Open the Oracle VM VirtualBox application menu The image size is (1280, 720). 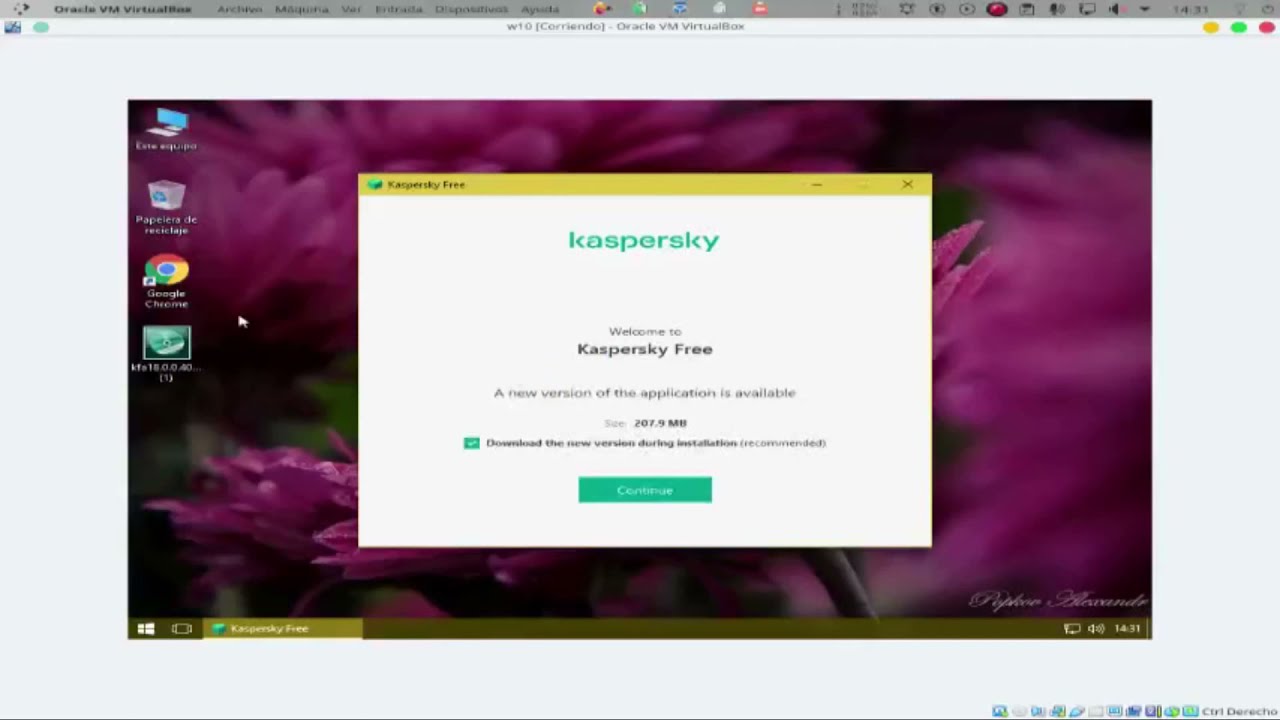(x=122, y=9)
